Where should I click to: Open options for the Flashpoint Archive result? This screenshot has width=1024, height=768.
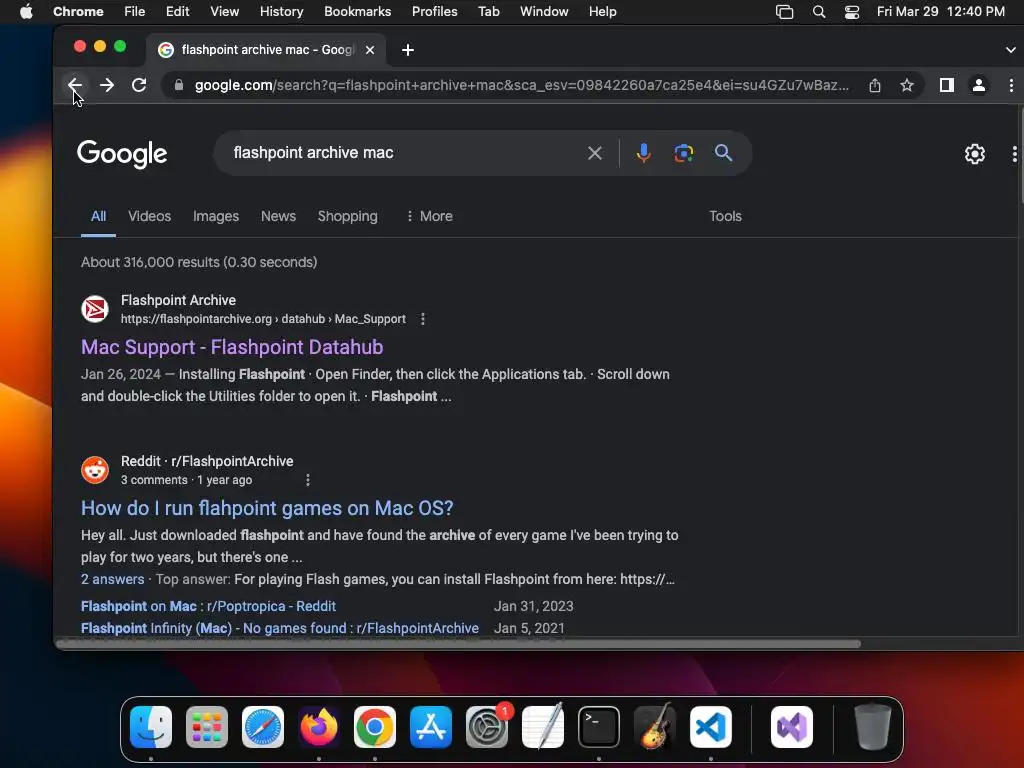[423, 319]
